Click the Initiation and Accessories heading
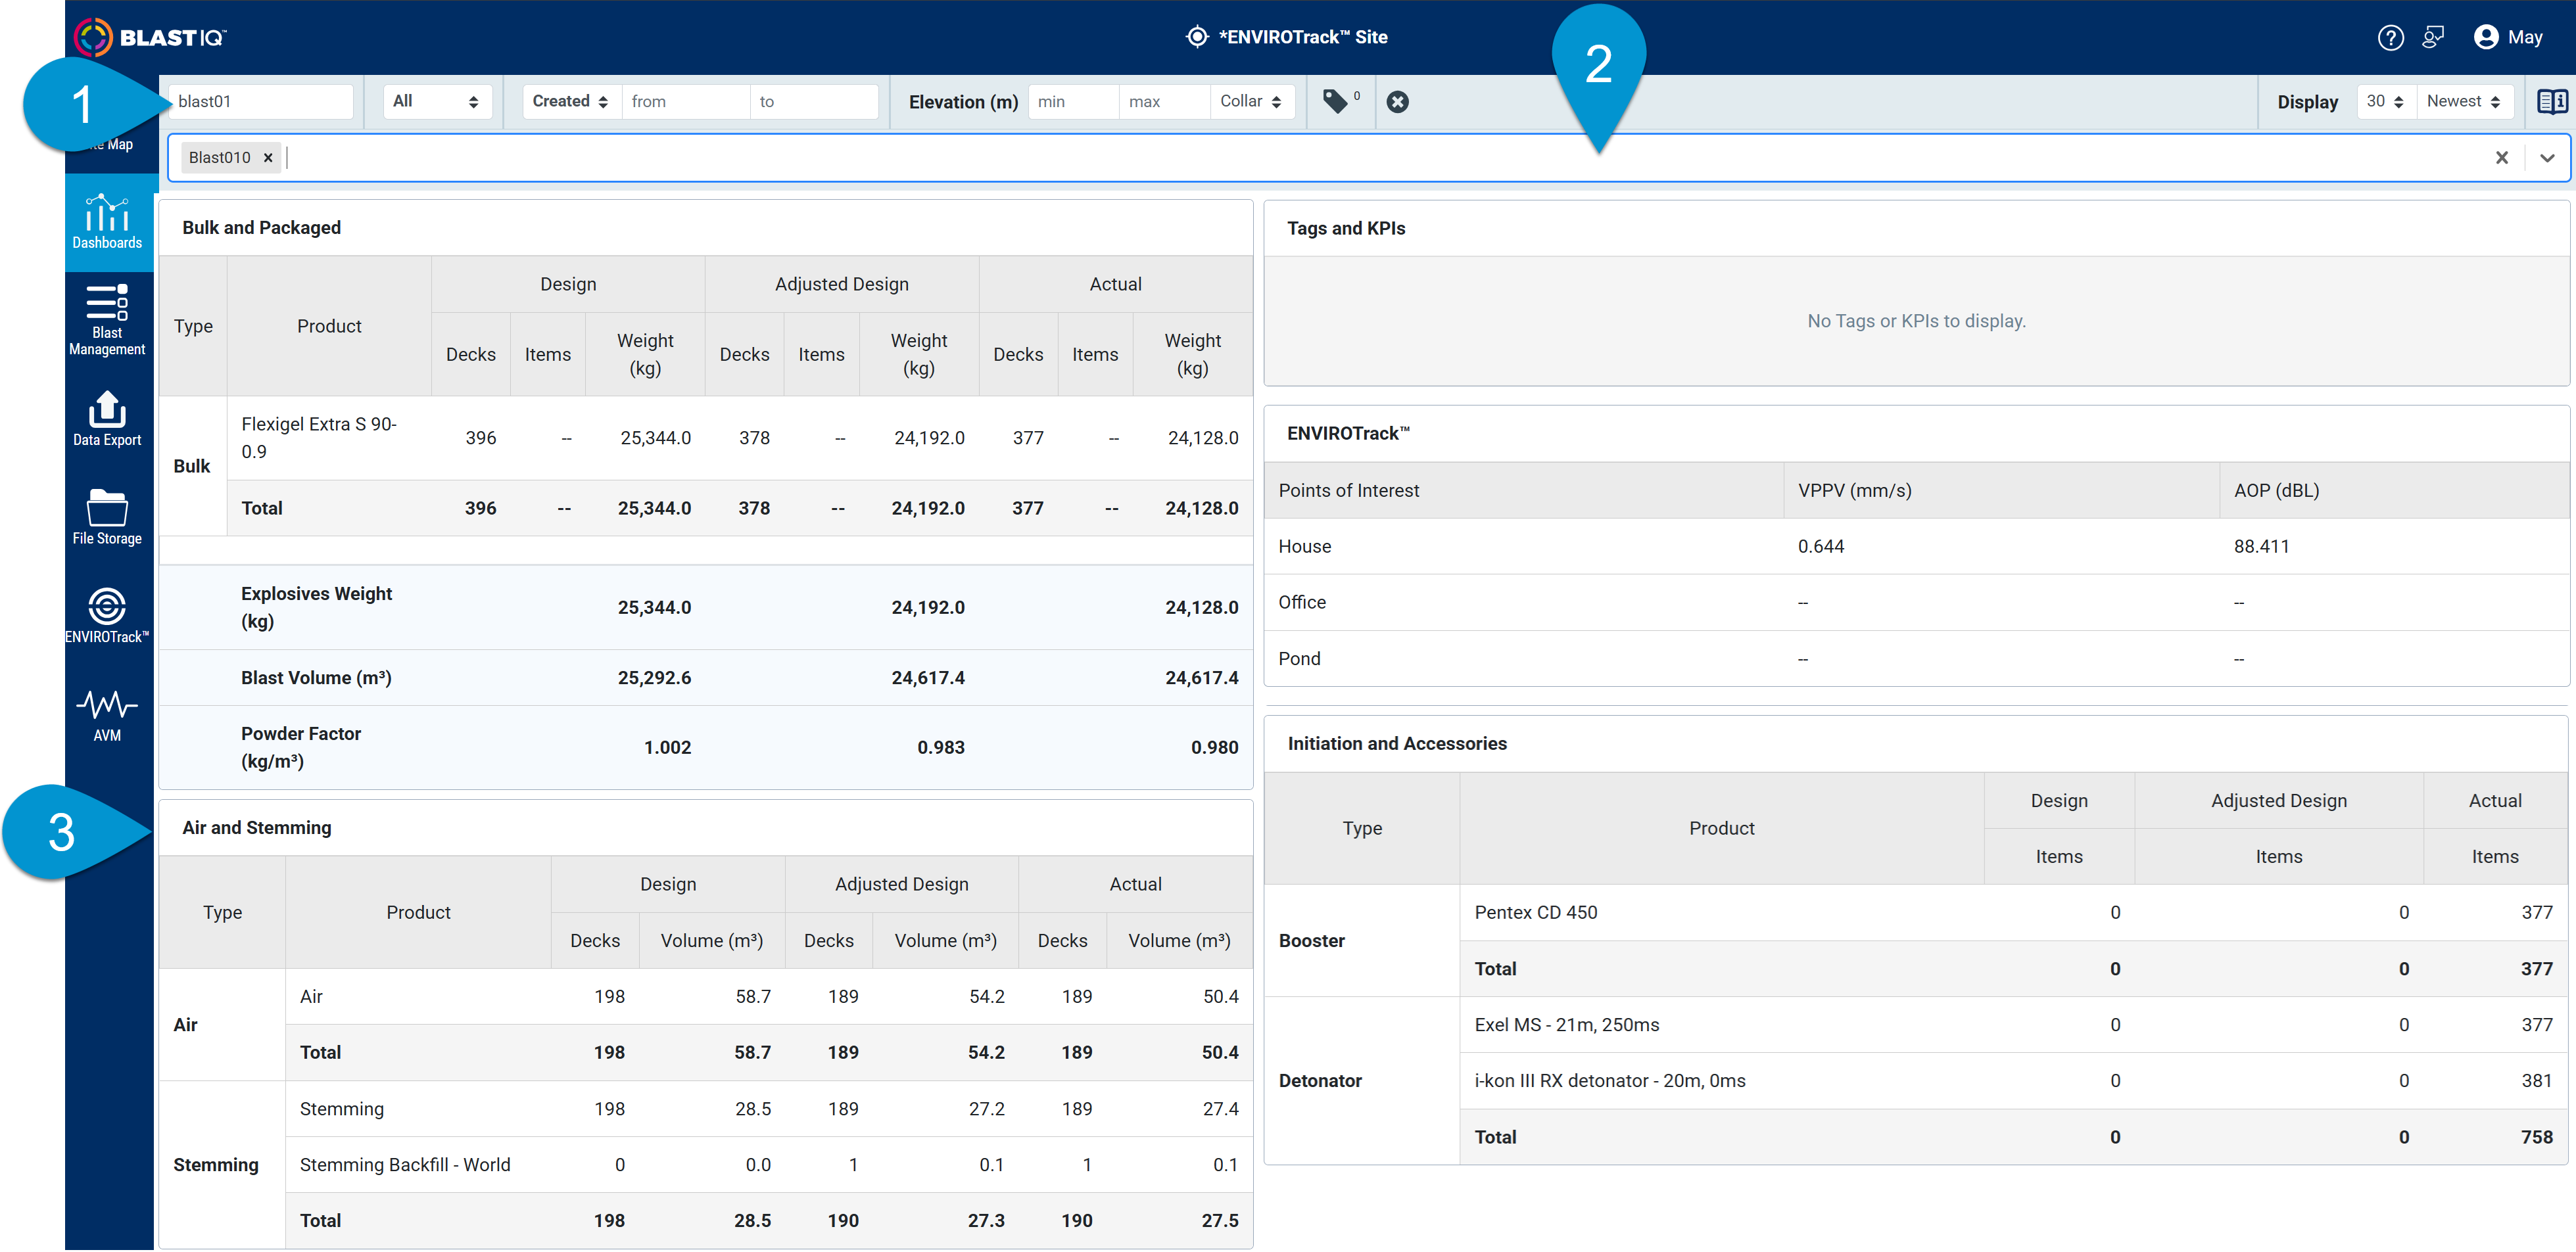Image resolution: width=2576 pixels, height=1252 pixels. pyautogui.click(x=1396, y=743)
